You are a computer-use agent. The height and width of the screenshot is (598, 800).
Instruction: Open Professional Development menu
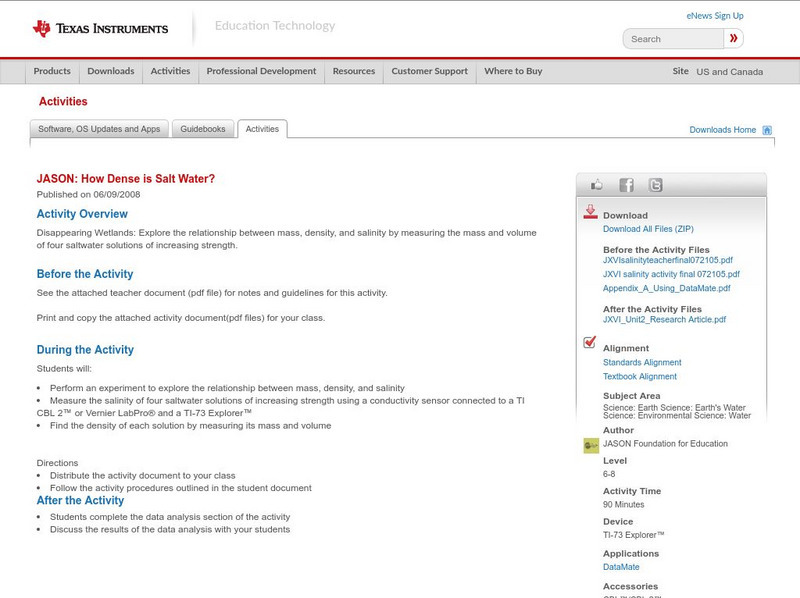click(261, 71)
